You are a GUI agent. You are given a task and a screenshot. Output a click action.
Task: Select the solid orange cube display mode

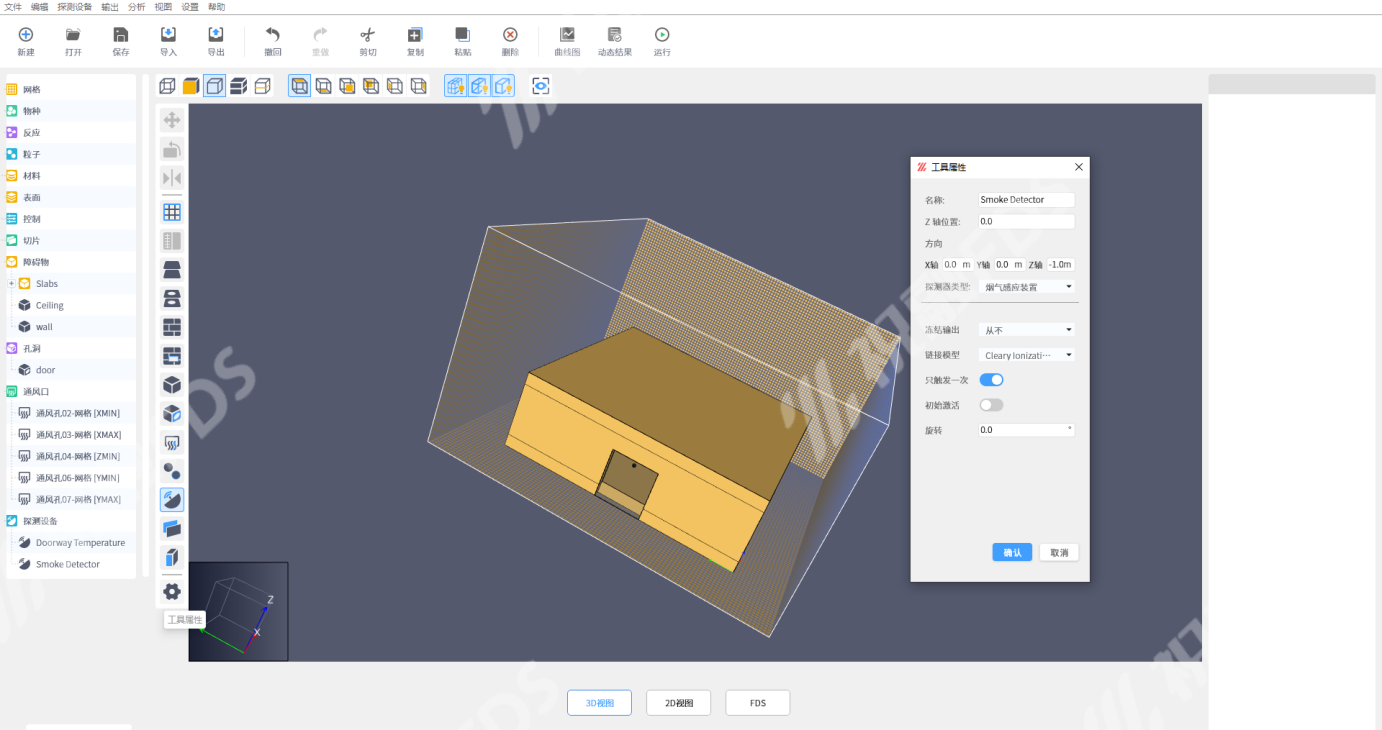190,86
